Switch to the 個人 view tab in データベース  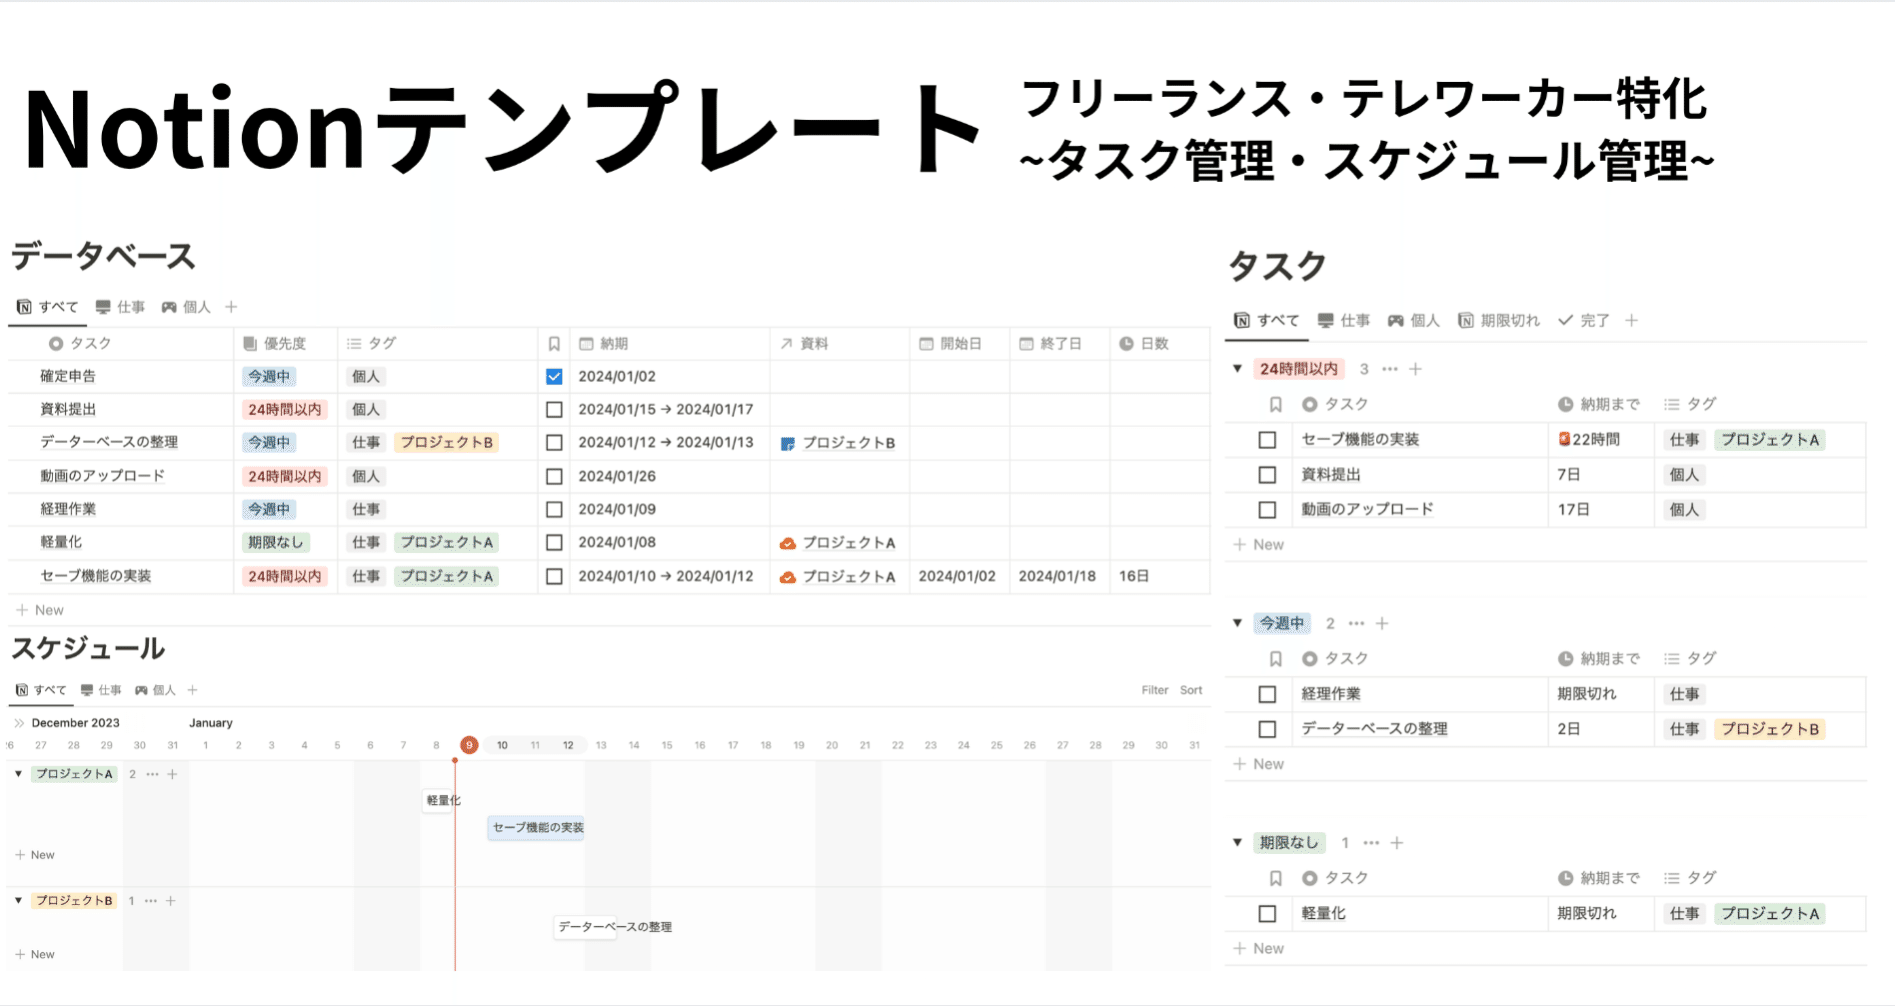pos(196,307)
